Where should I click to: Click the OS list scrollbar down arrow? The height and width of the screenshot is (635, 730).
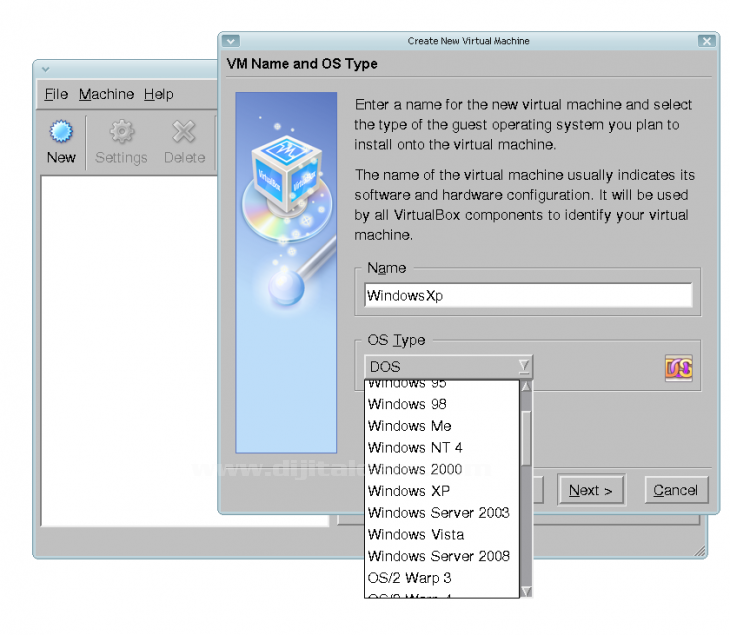[x=526, y=591]
